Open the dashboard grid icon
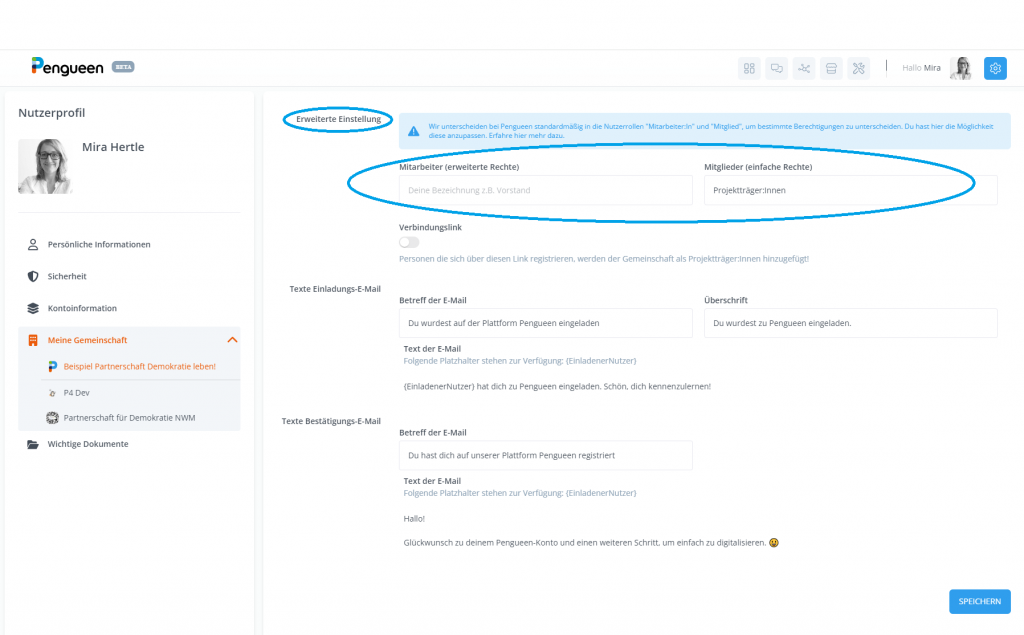This screenshot has width=1024, height=635. pos(749,68)
